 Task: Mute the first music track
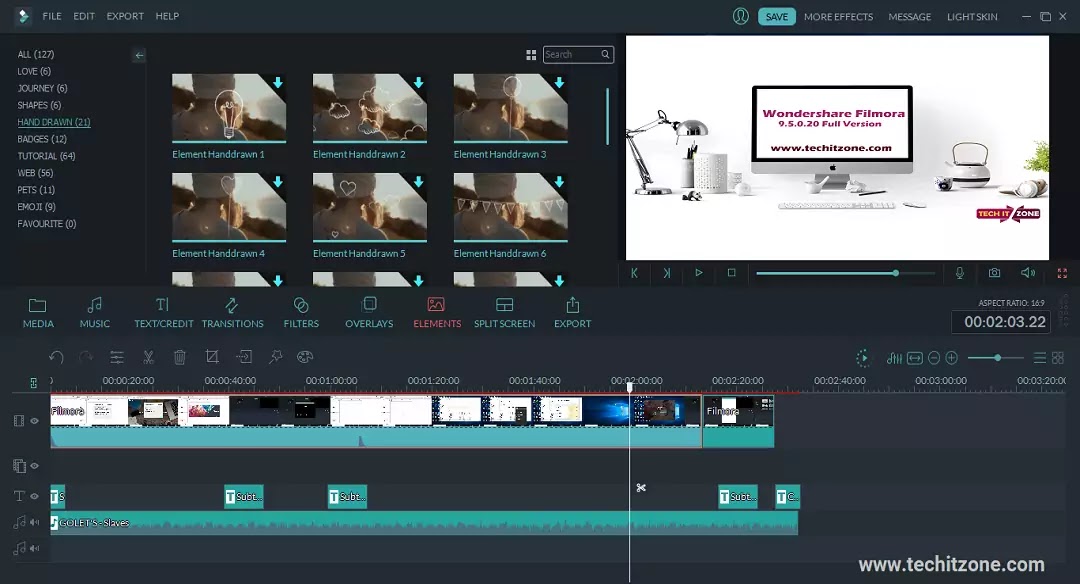tap(34, 523)
